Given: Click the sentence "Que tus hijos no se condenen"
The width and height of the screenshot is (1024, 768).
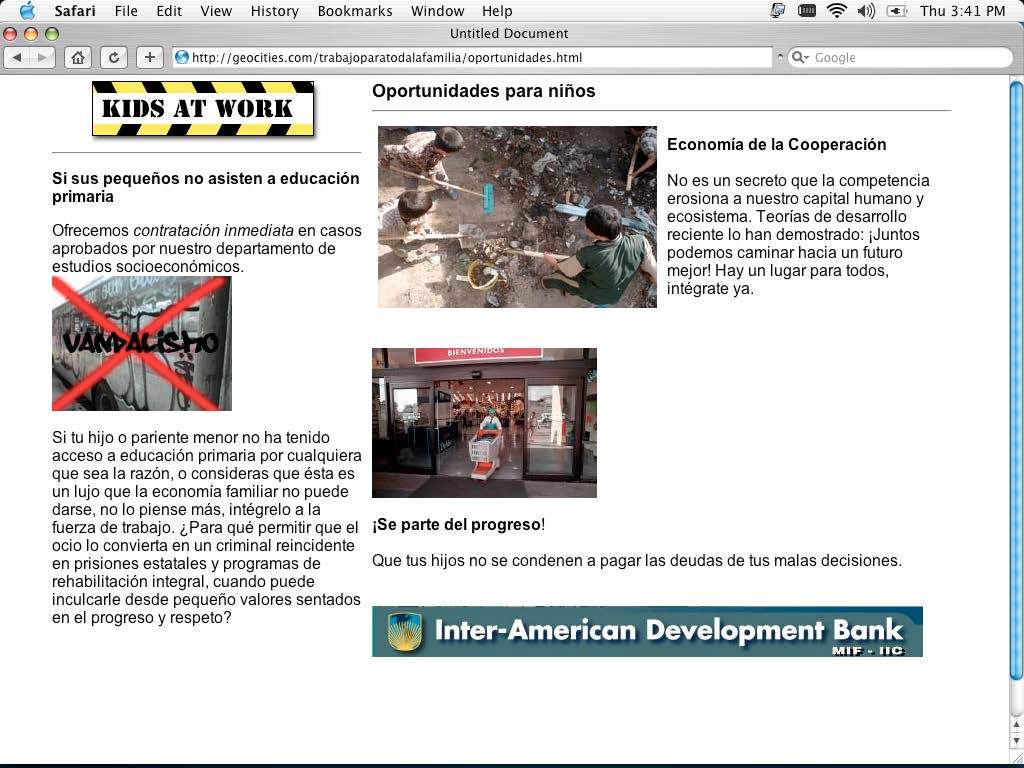Looking at the screenshot, I should [637, 560].
